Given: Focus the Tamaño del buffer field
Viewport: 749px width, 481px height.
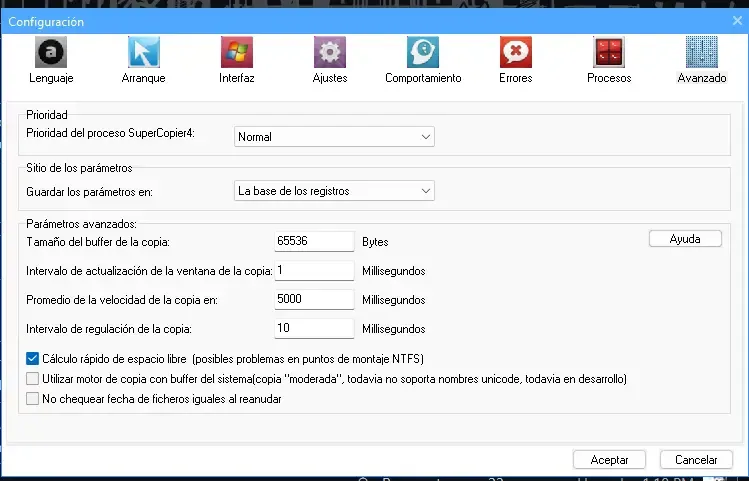Looking at the screenshot, I should (314, 241).
